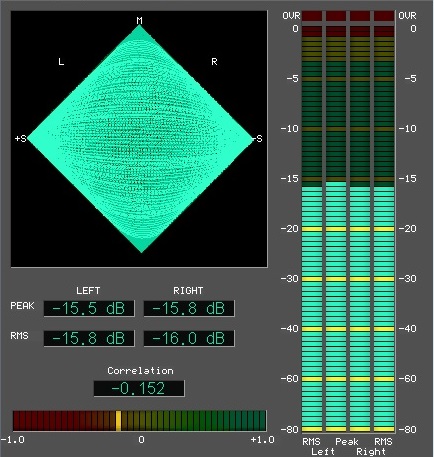The image size is (434, 457).
Task: Click the 0 label under correlation bar
Action: (141, 440)
